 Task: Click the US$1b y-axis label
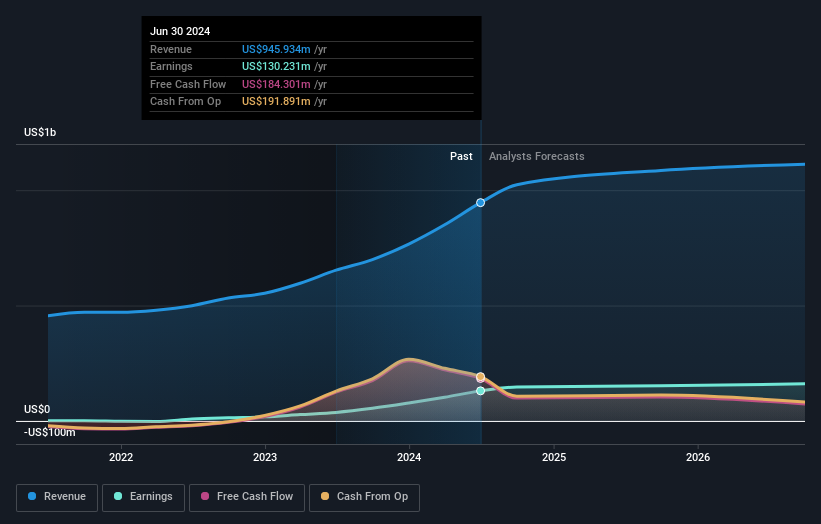coord(40,132)
